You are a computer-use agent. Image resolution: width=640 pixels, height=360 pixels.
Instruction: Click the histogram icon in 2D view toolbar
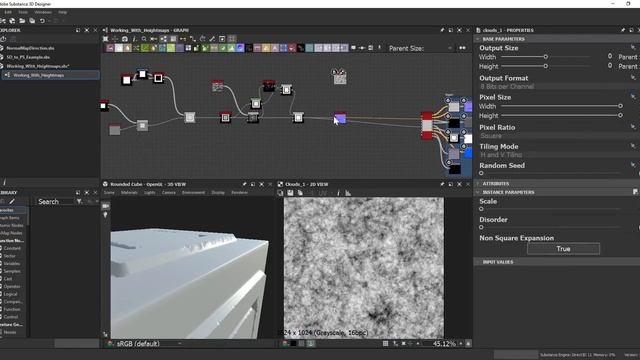348,193
